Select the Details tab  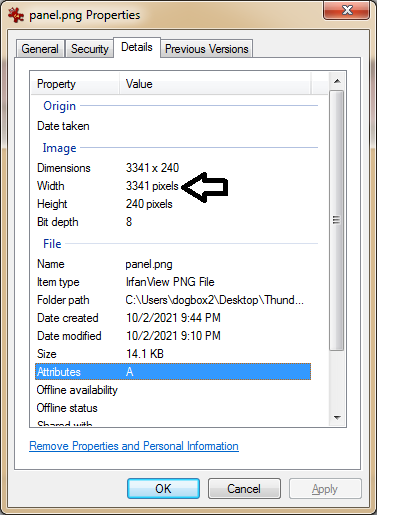click(x=137, y=47)
